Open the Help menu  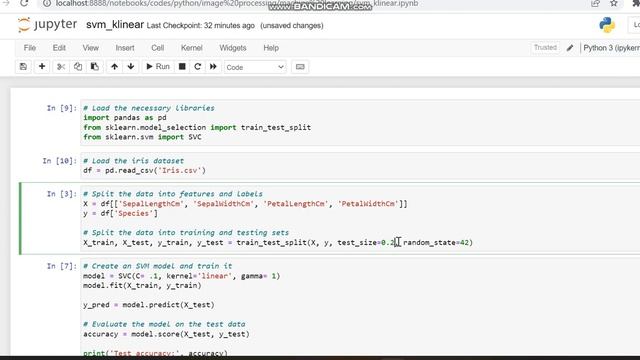271,48
